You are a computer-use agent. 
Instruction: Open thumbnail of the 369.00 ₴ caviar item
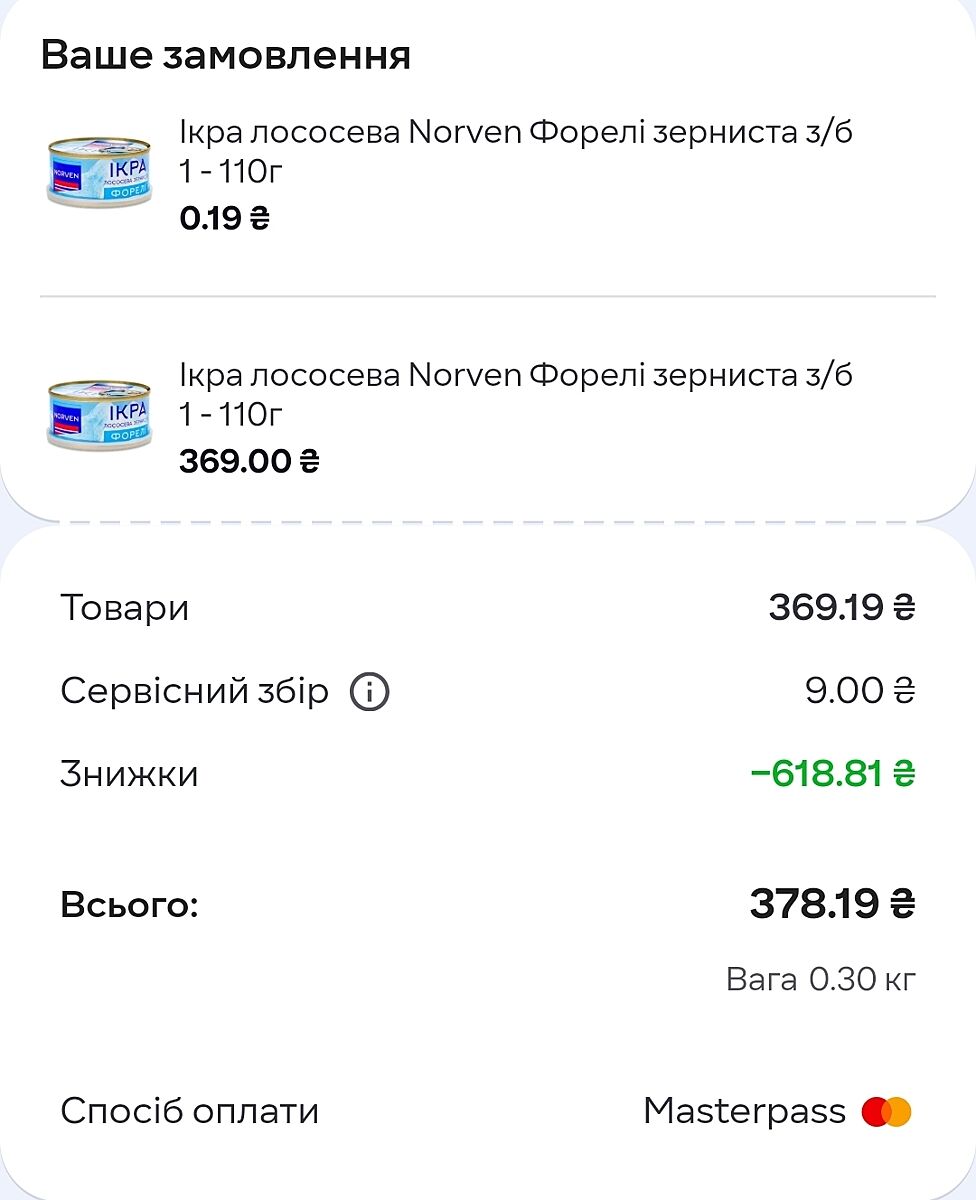click(98, 415)
